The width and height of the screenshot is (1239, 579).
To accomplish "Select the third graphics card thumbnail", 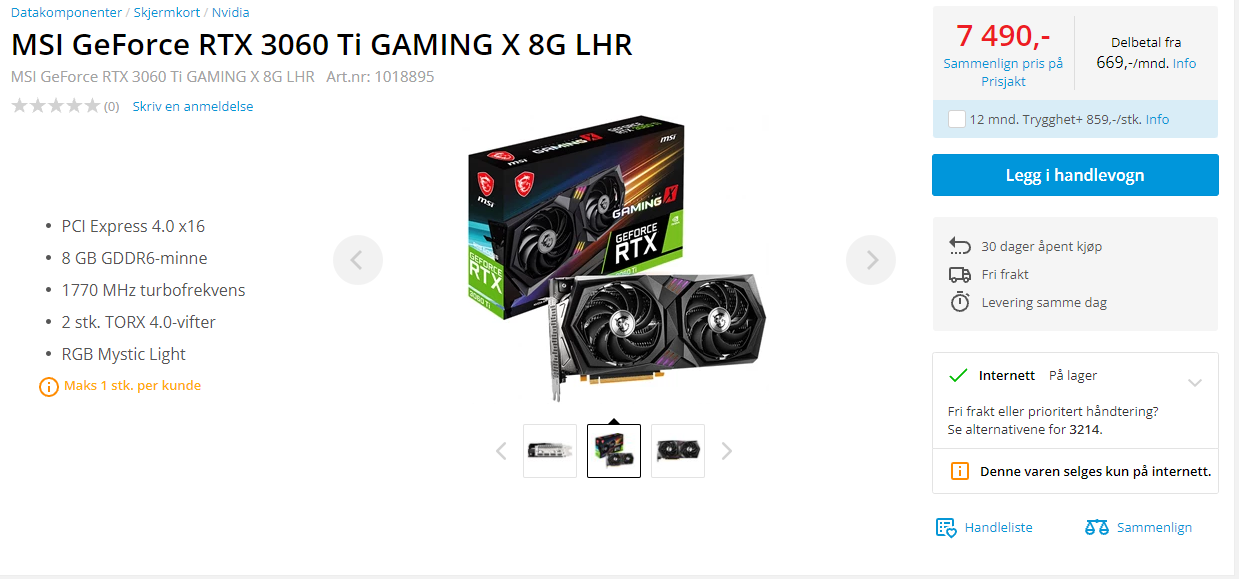I will pos(678,451).
